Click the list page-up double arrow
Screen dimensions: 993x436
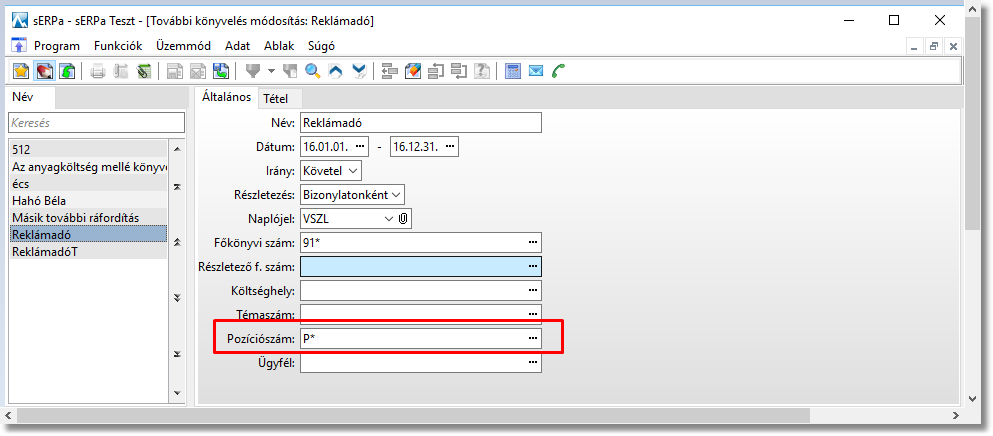(177, 242)
